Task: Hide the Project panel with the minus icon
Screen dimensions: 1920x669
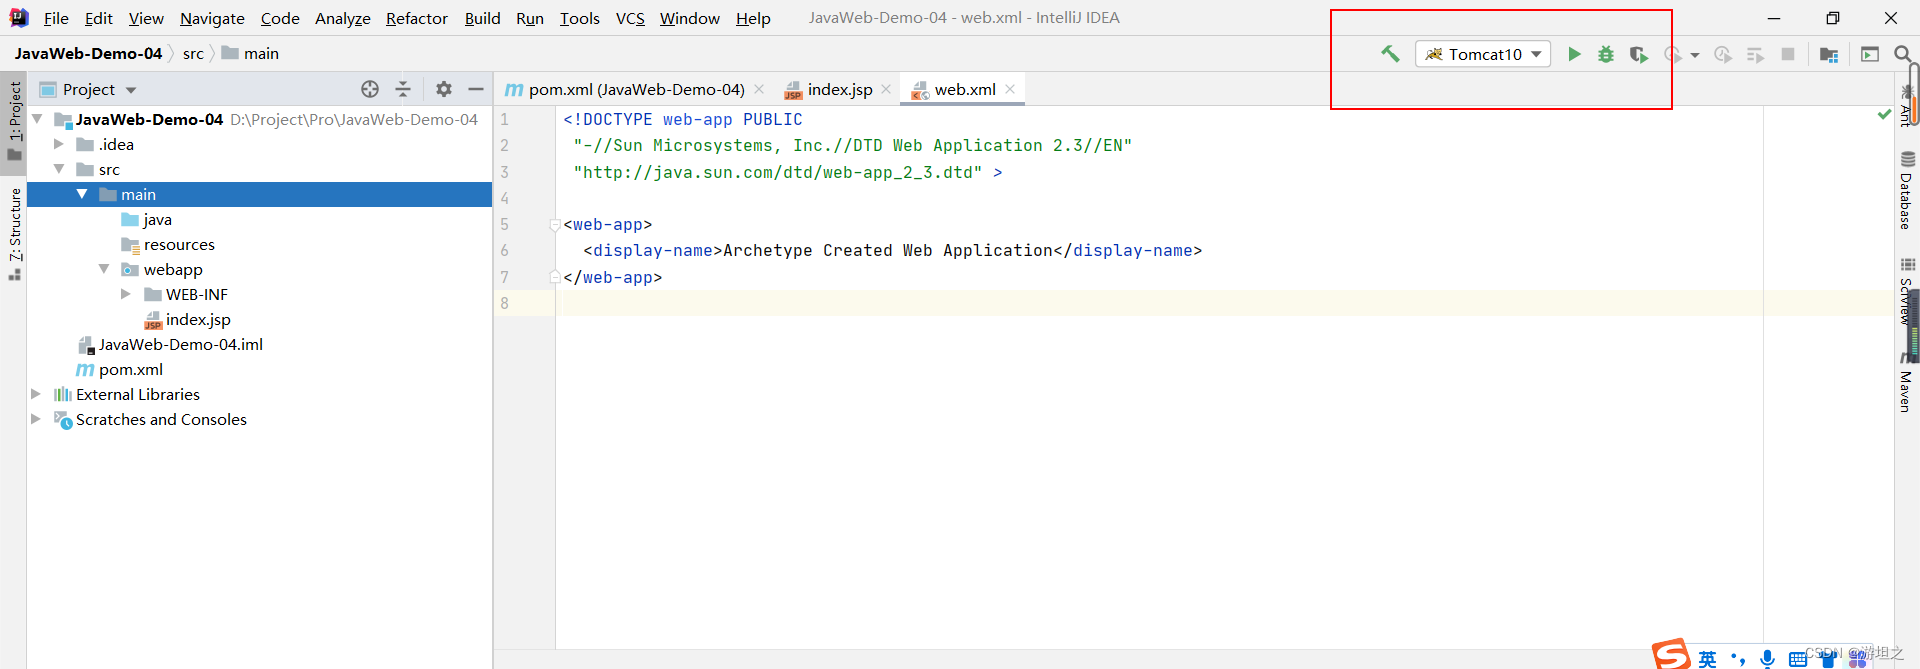Action: coord(476,89)
